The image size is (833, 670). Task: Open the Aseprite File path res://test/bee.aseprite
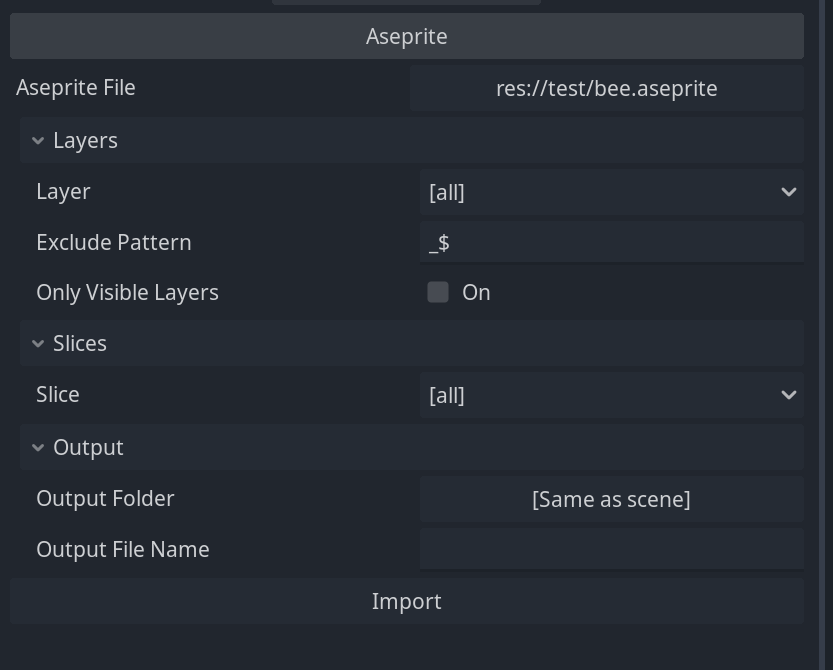[x=606, y=88]
